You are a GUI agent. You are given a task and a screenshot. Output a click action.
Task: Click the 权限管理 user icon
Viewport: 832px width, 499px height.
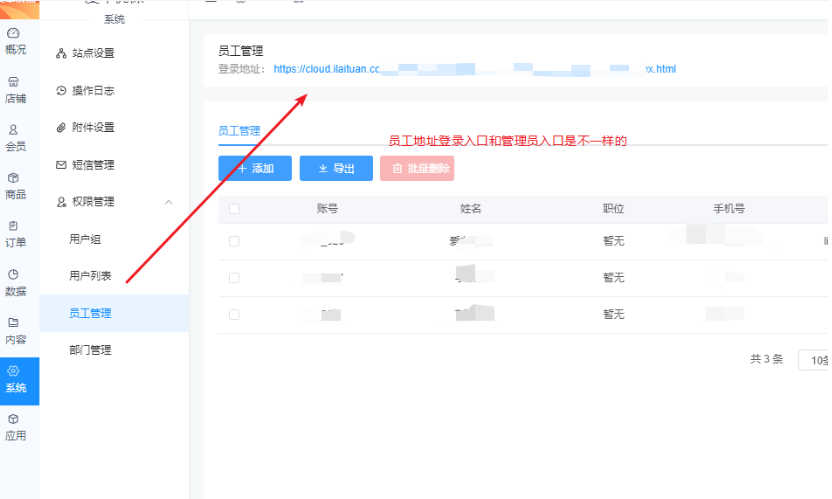coord(62,202)
